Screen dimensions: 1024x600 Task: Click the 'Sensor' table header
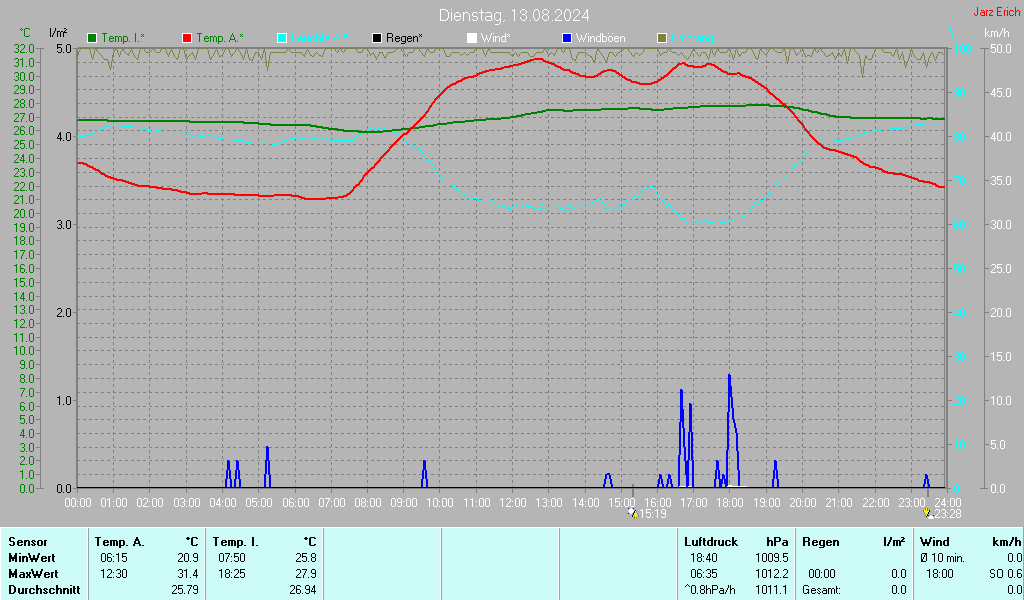point(27,542)
